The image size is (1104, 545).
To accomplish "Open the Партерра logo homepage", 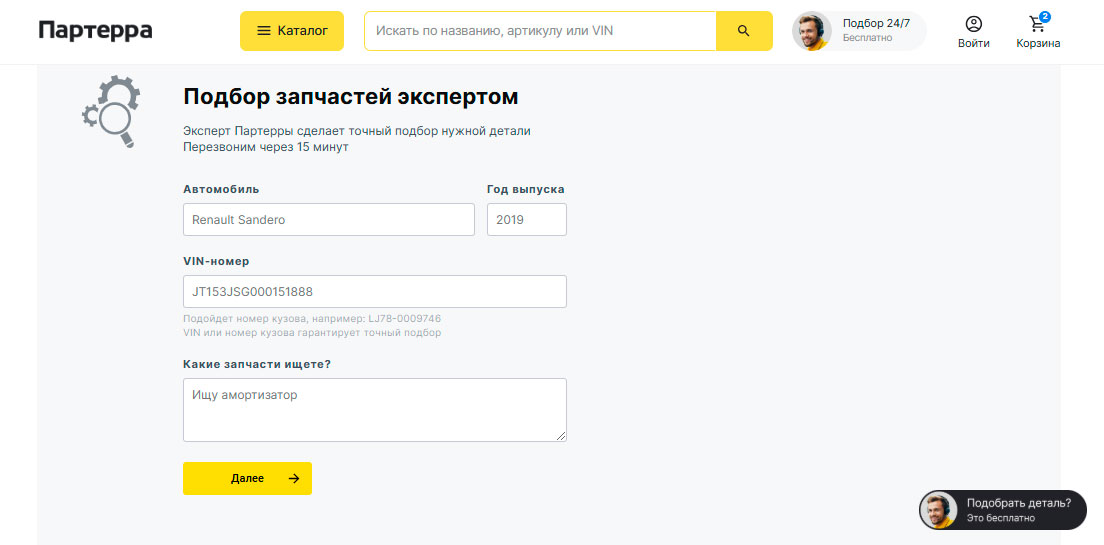I will (x=95, y=31).
